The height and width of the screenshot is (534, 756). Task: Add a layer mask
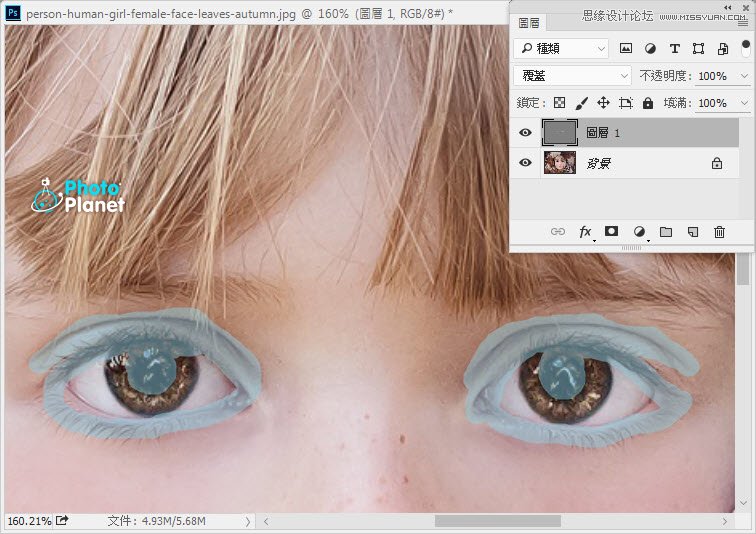pyautogui.click(x=611, y=231)
